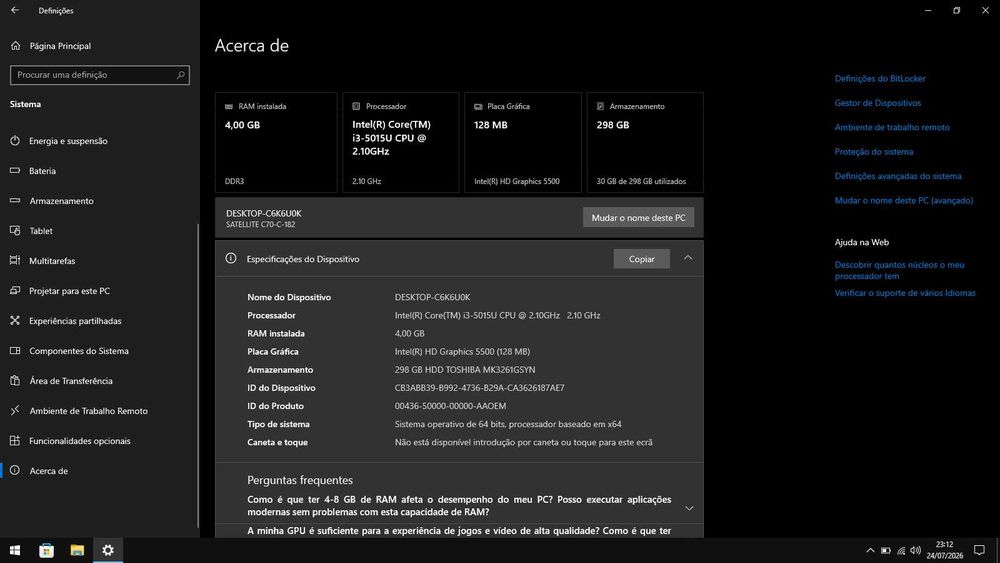Select device ID CB3ABB39-B992-4736 value
This screenshot has width=1000, height=563.
480,388
